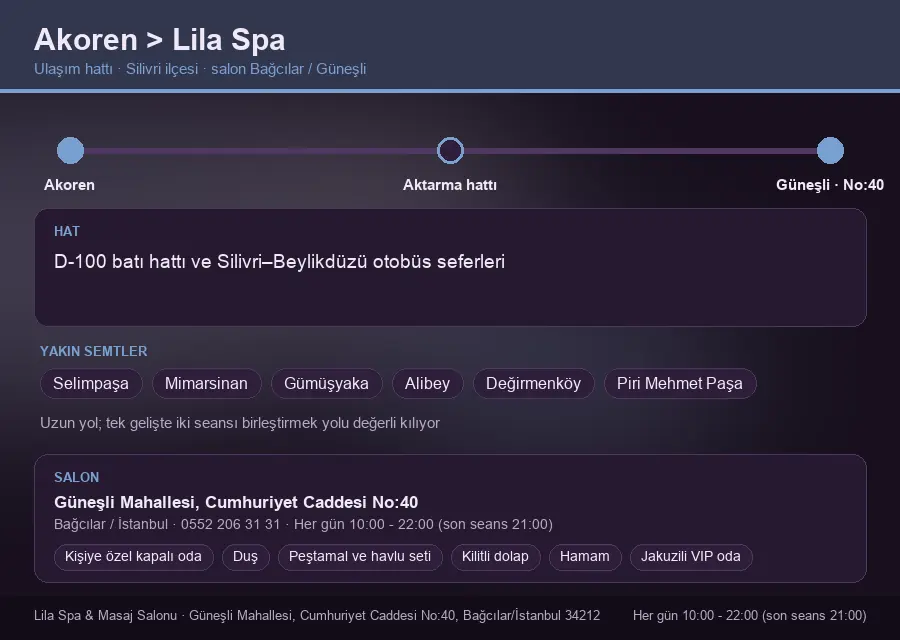Click the salon line with 0552 206 31 31

point(303,525)
